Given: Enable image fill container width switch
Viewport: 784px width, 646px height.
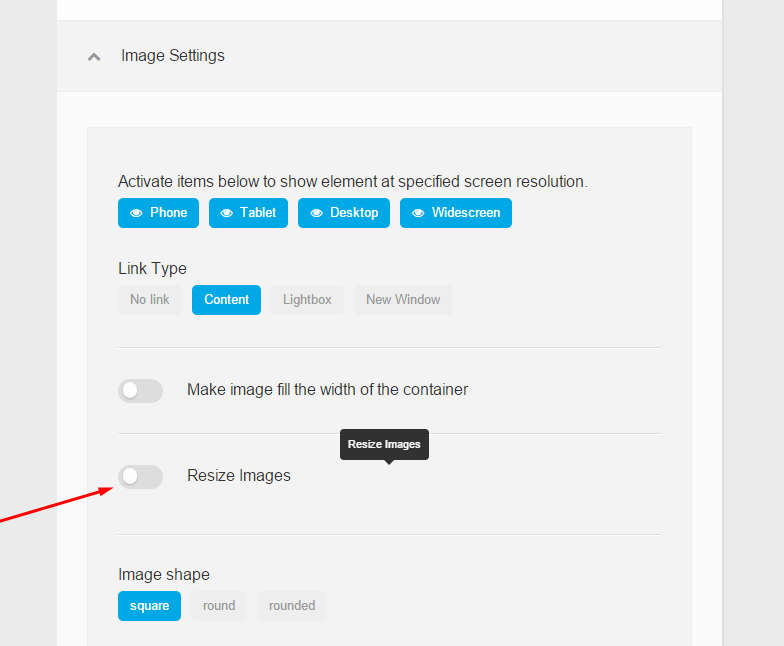Looking at the screenshot, I should pyautogui.click(x=140, y=390).
